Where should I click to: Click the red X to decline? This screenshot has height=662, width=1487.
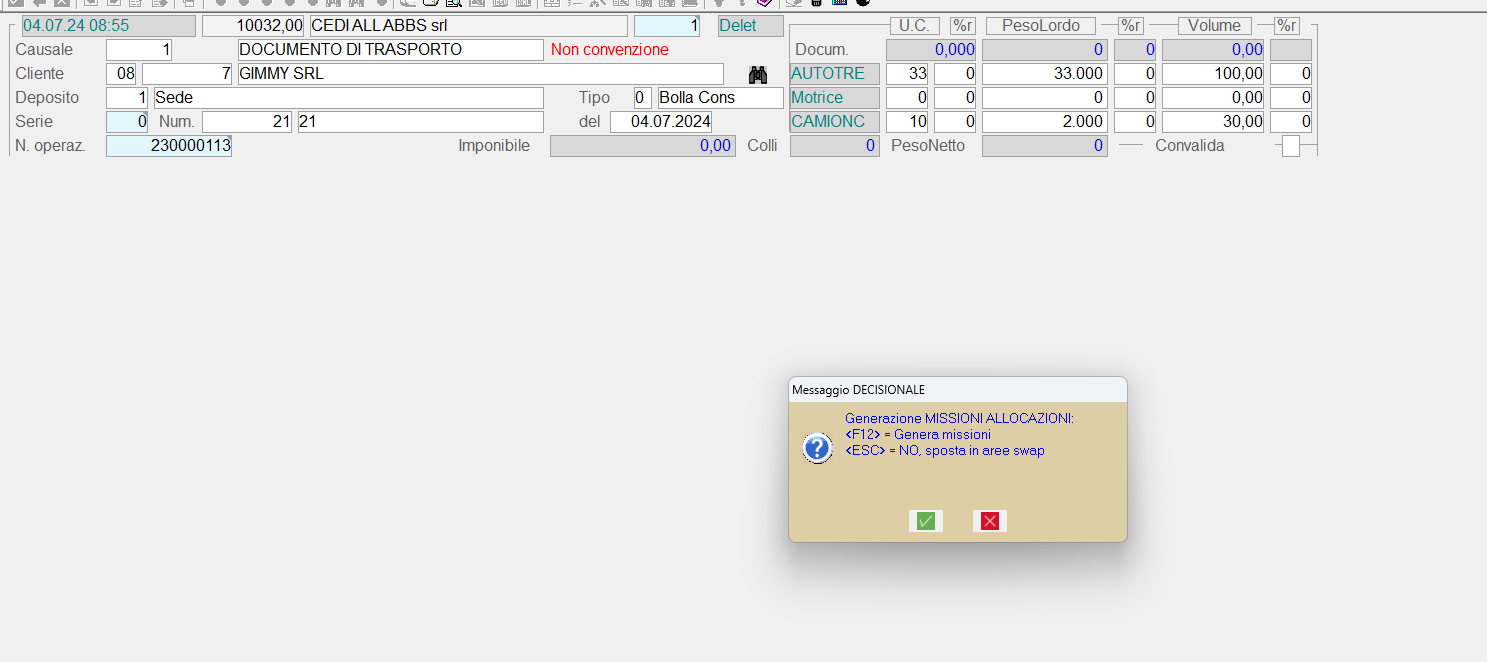click(x=990, y=521)
